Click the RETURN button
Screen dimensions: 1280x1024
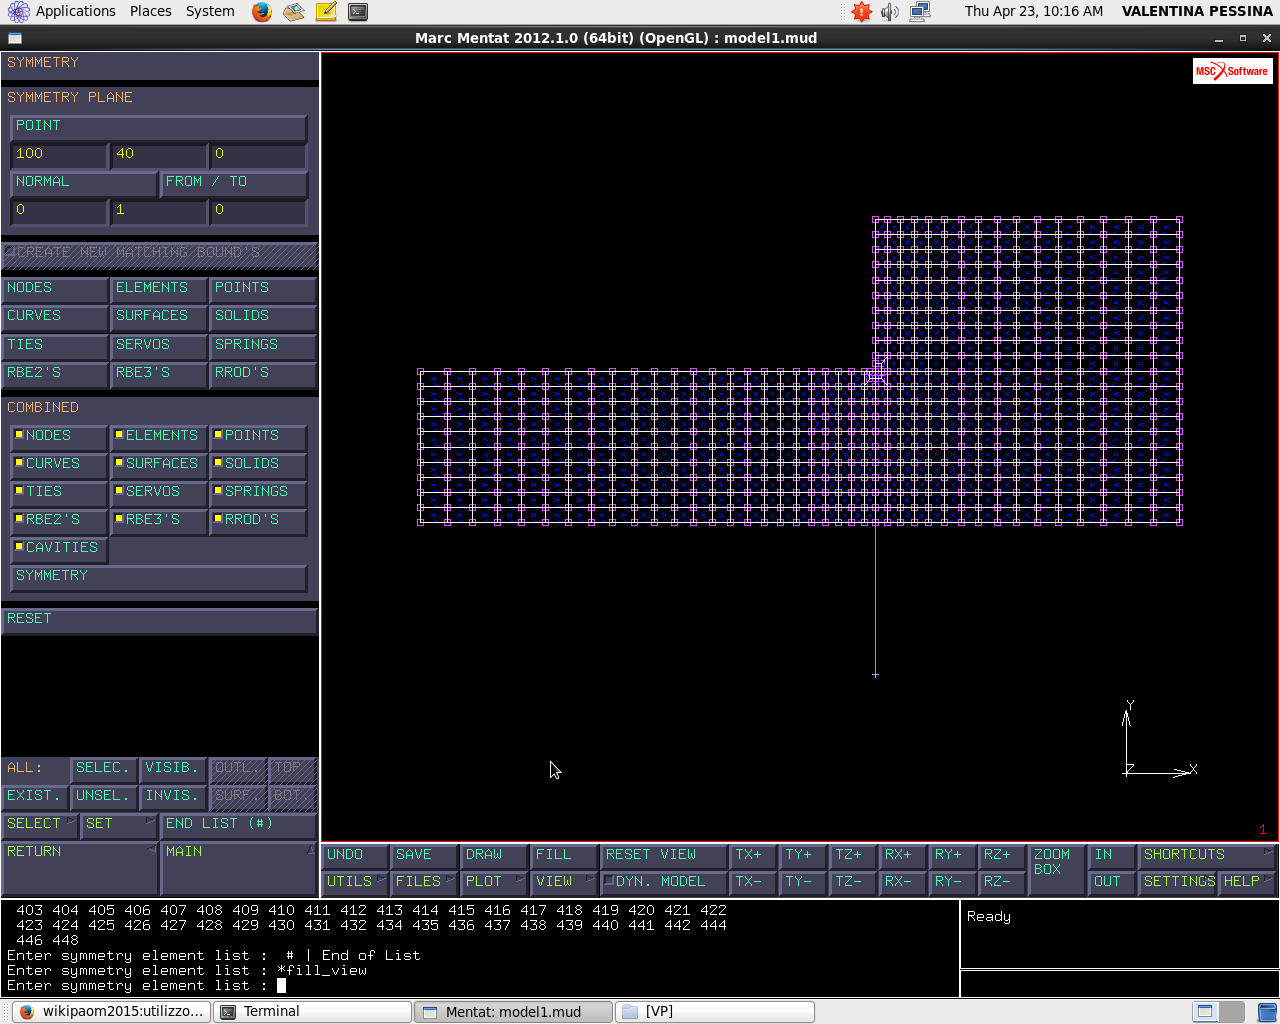click(80, 868)
